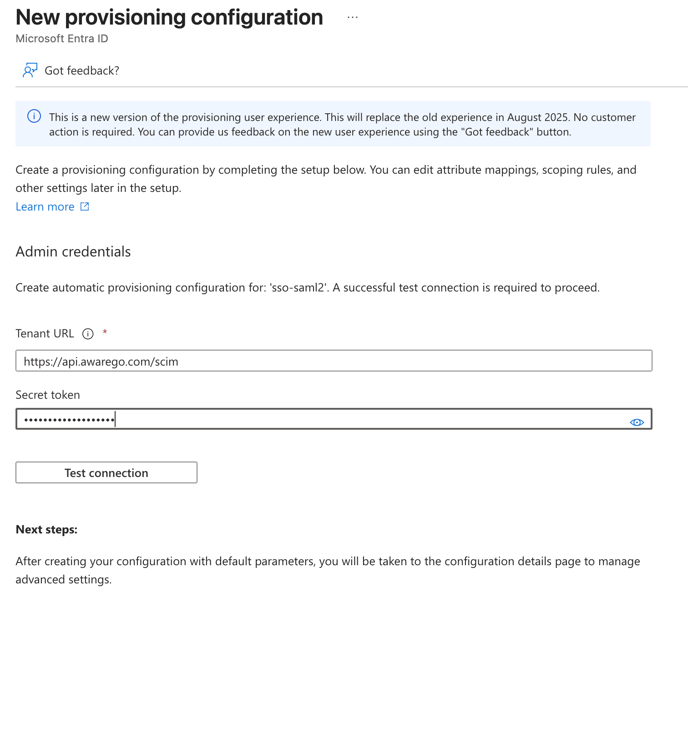Show the Tenant URL info tooltip icon
Viewport: 688px width, 733px height.
88,334
